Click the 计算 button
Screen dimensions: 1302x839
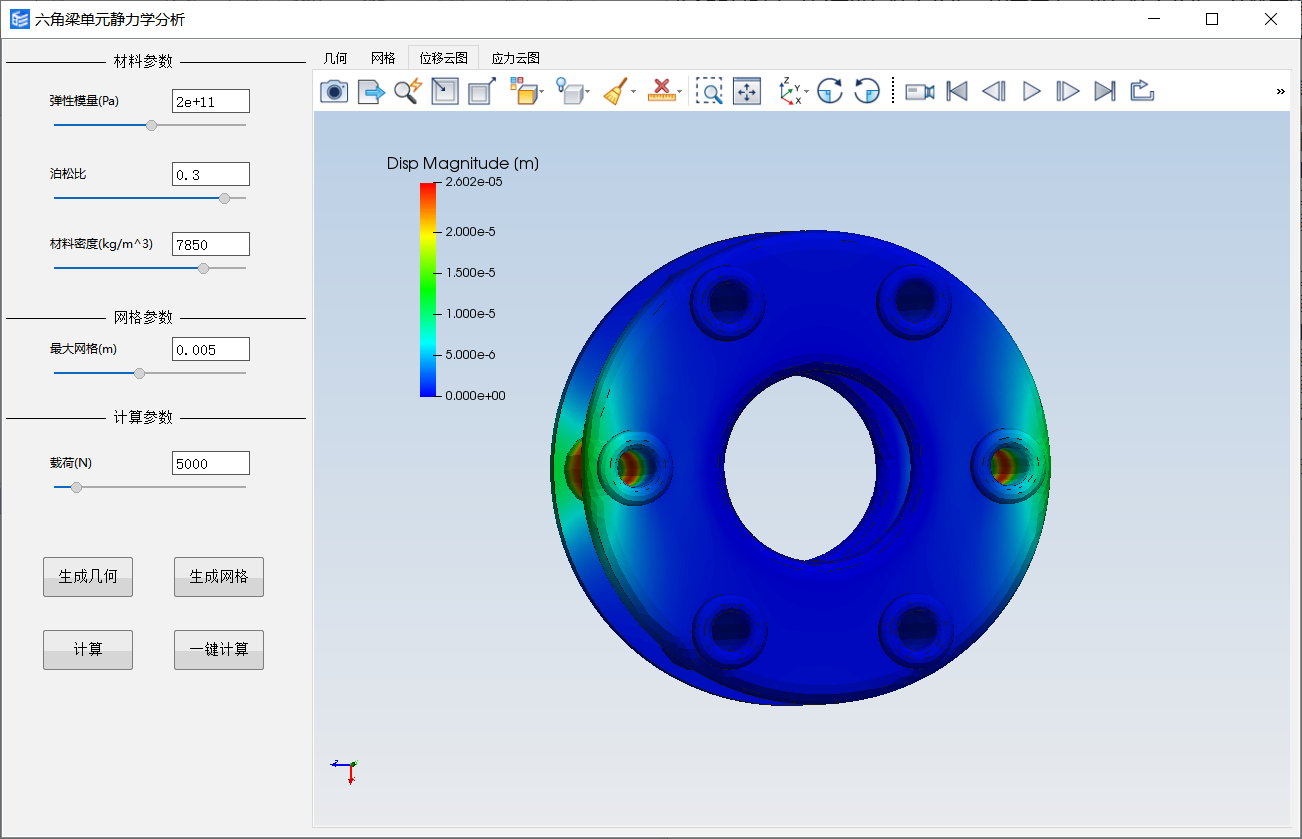point(88,650)
